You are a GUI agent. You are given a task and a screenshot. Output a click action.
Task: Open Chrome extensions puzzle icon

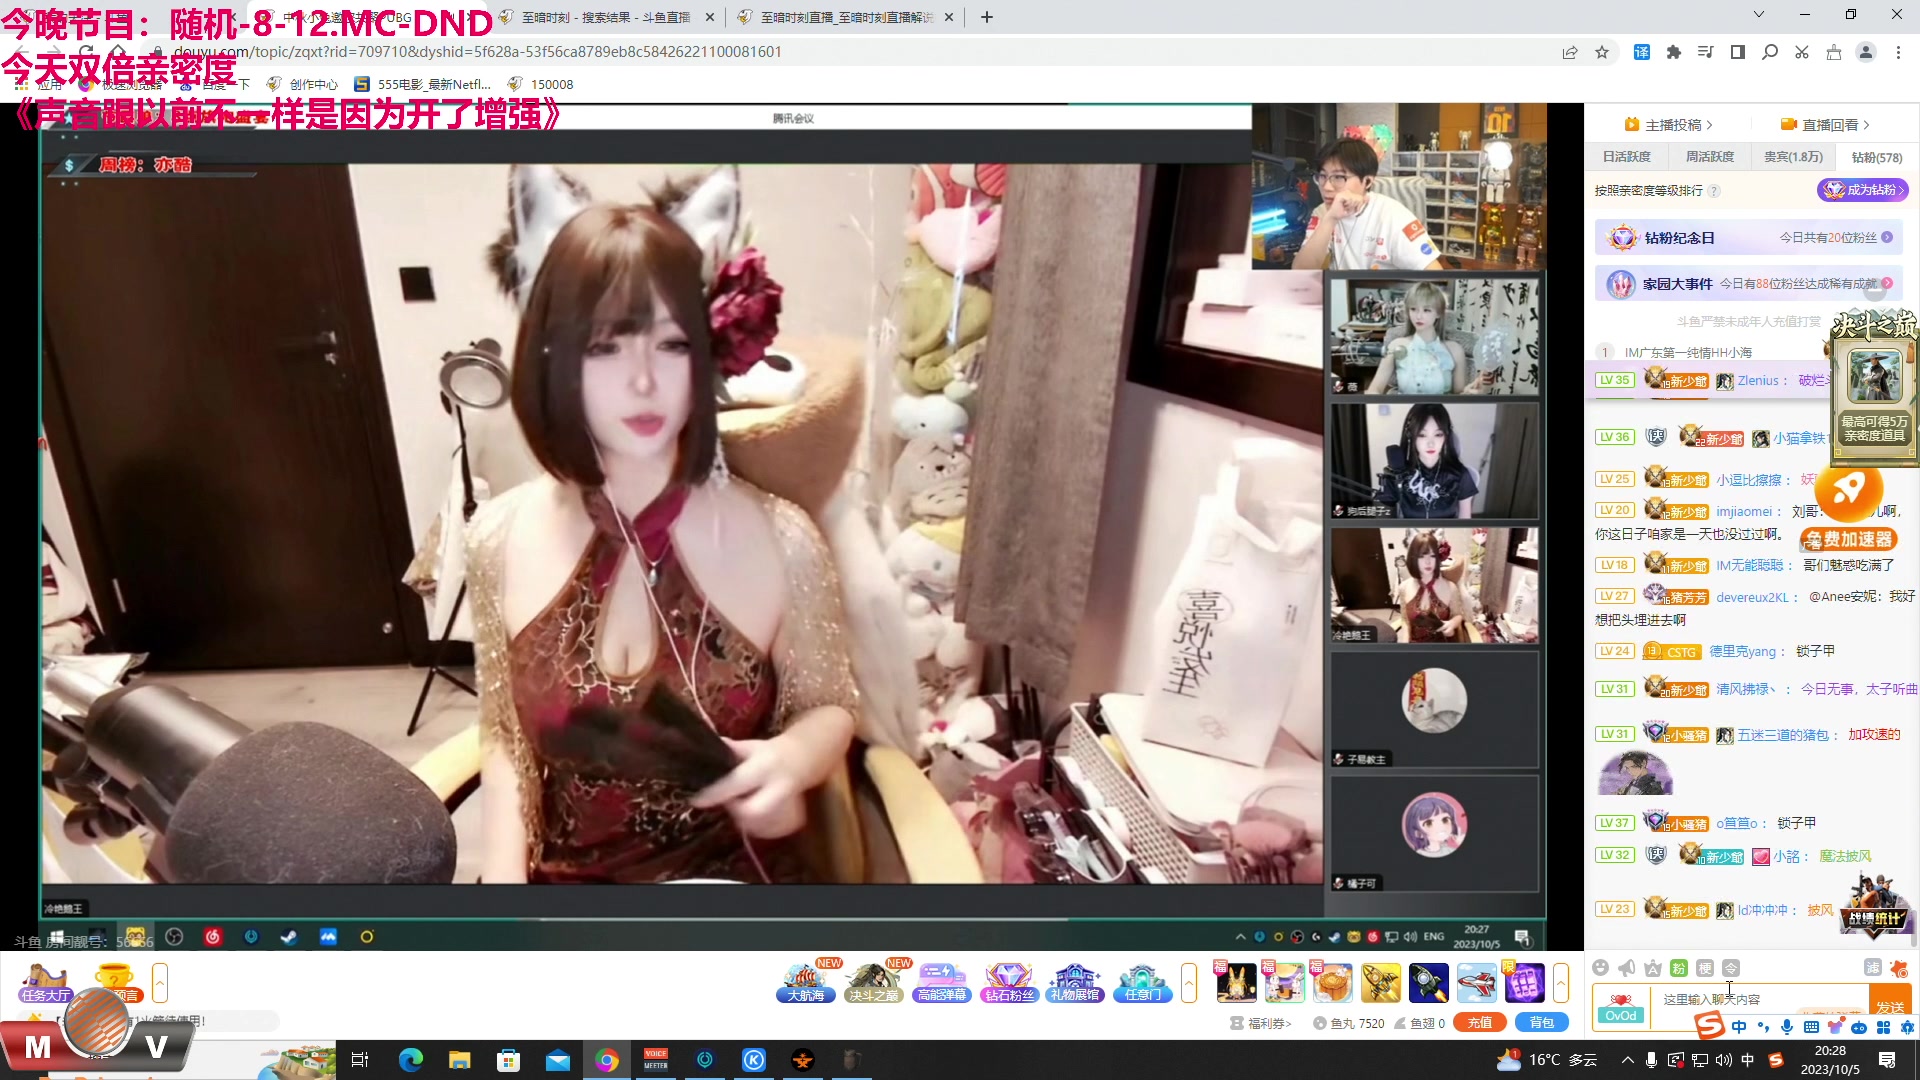(x=1674, y=52)
